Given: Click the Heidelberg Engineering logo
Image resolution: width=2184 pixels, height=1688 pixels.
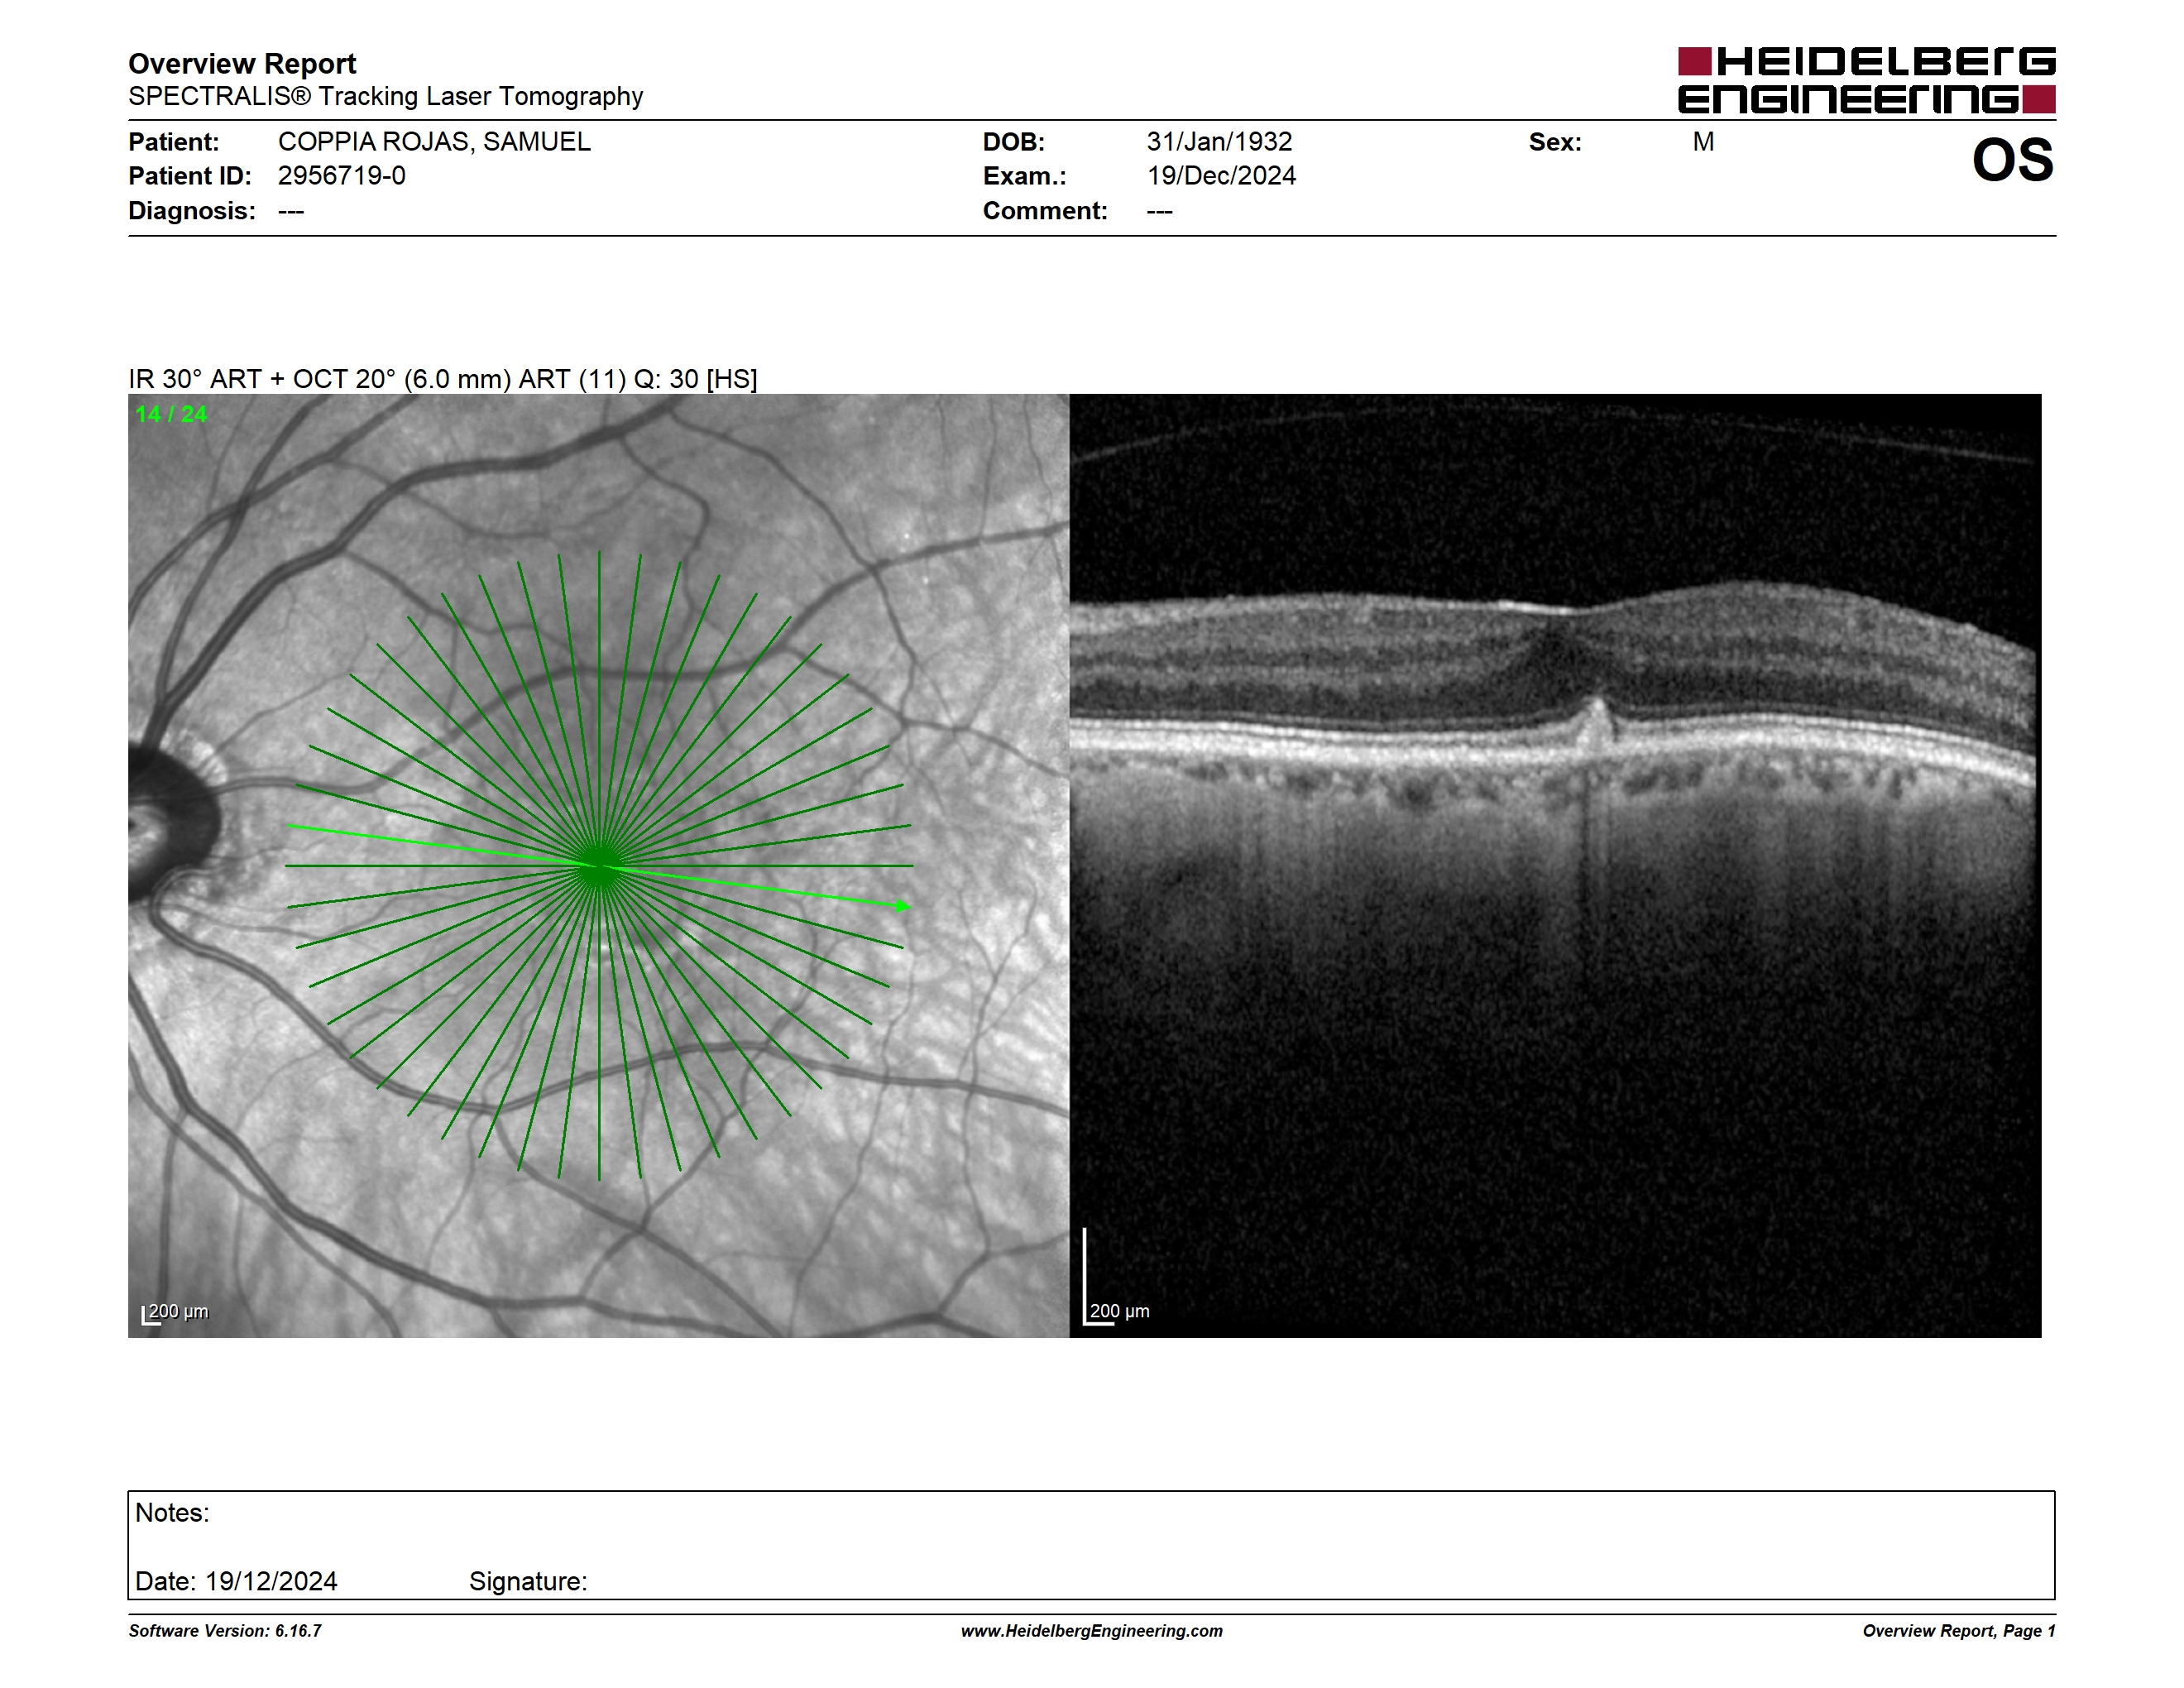Looking at the screenshot, I should pos(1866,80).
